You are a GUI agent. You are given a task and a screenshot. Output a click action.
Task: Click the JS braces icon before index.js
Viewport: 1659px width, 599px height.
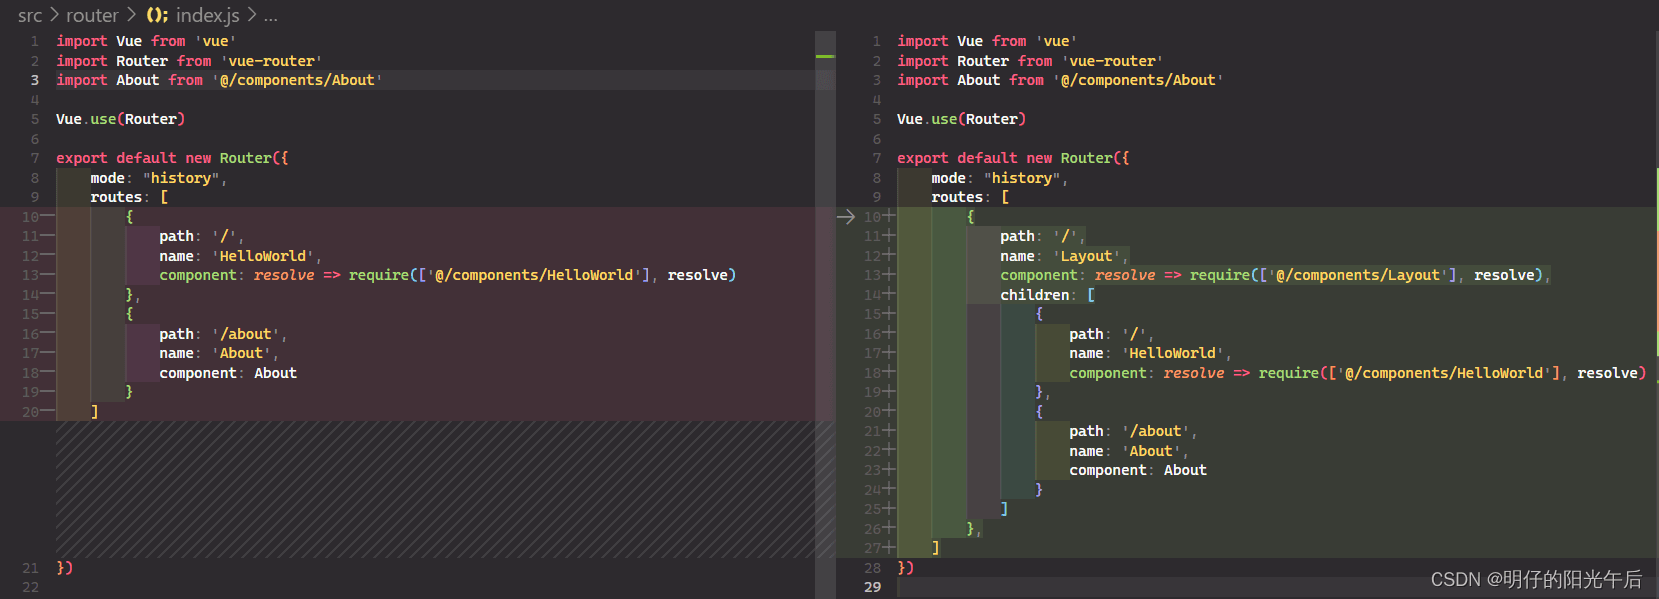157,15
